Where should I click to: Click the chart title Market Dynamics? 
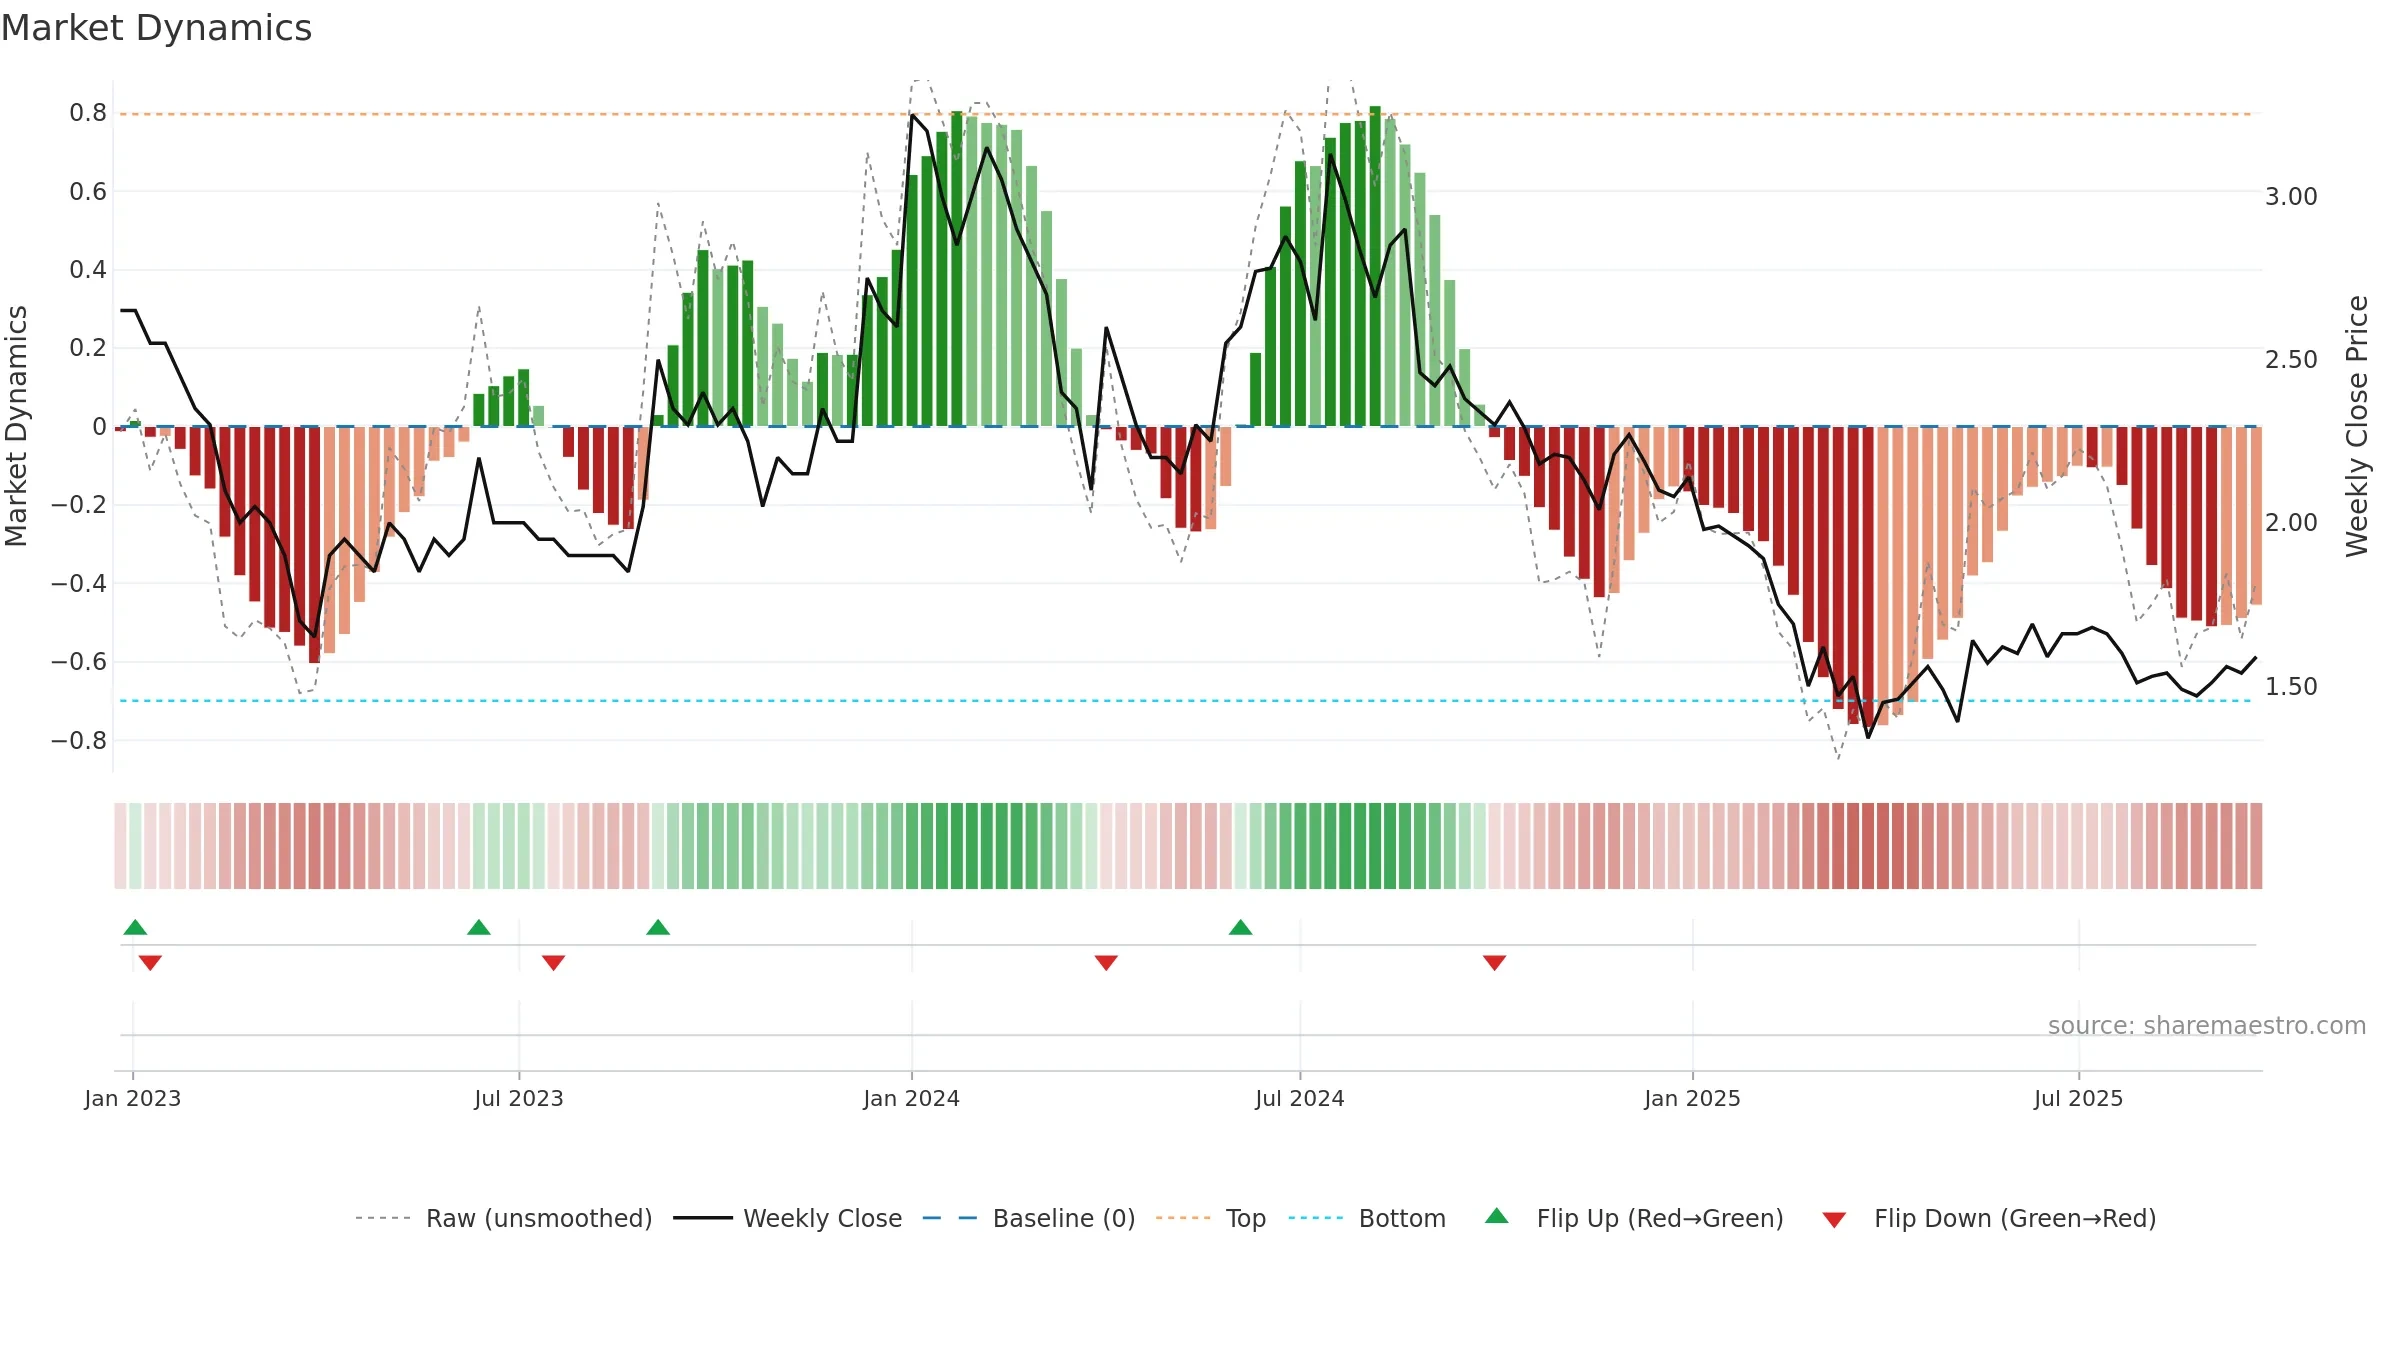click(x=156, y=28)
